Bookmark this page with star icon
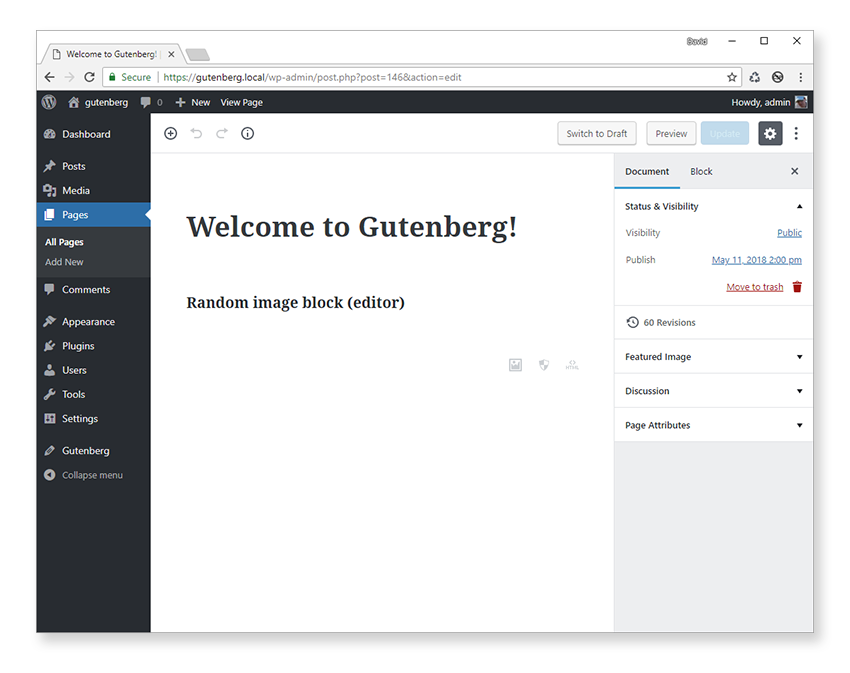850x673 pixels. coord(732,77)
